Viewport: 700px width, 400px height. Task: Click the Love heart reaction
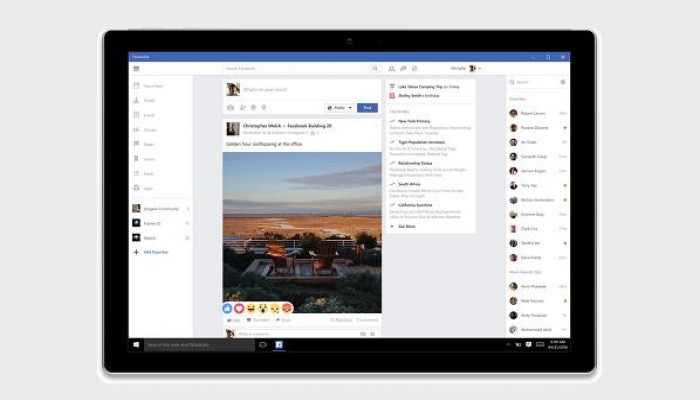[239, 308]
